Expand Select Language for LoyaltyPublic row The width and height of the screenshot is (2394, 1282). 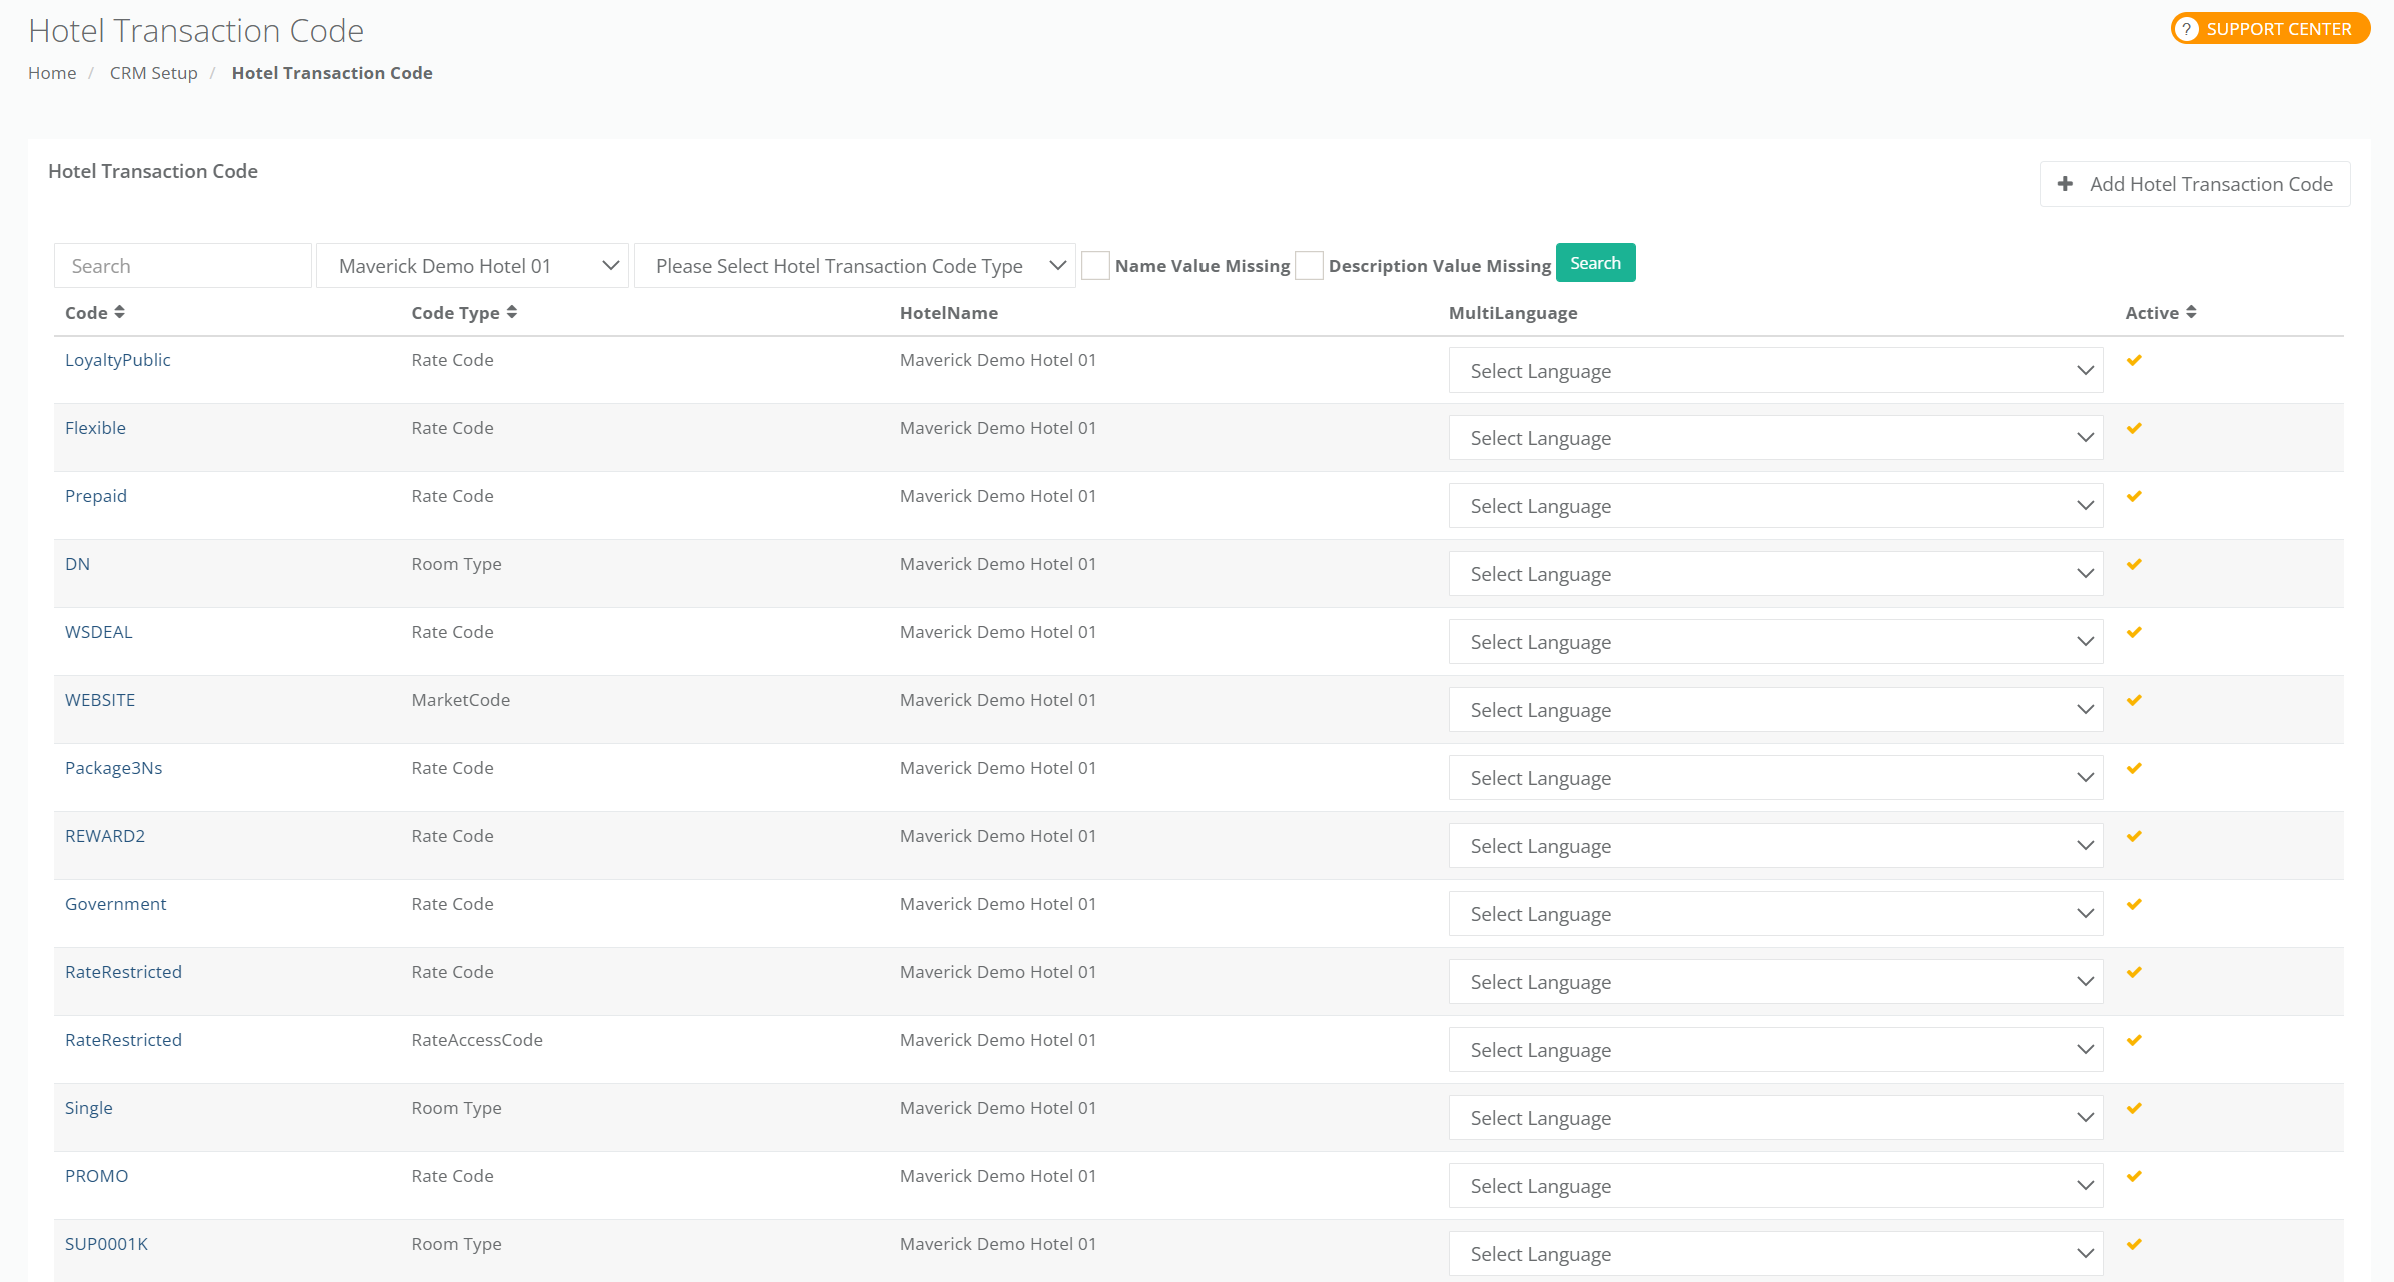[1776, 370]
